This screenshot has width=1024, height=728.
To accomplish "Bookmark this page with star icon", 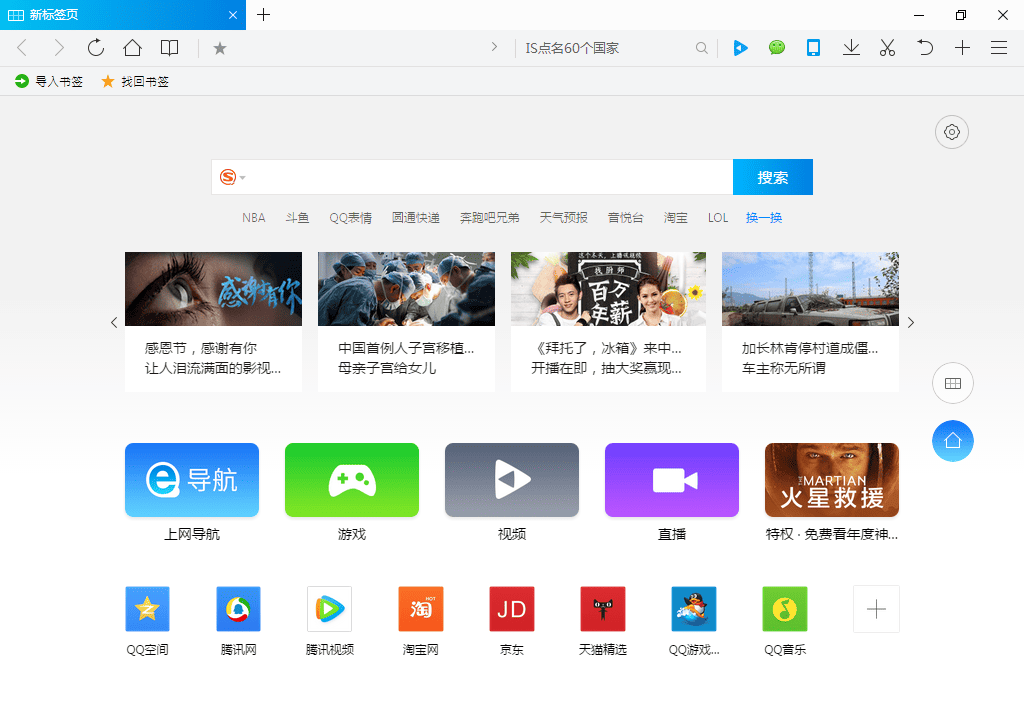I will coord(220,48).
